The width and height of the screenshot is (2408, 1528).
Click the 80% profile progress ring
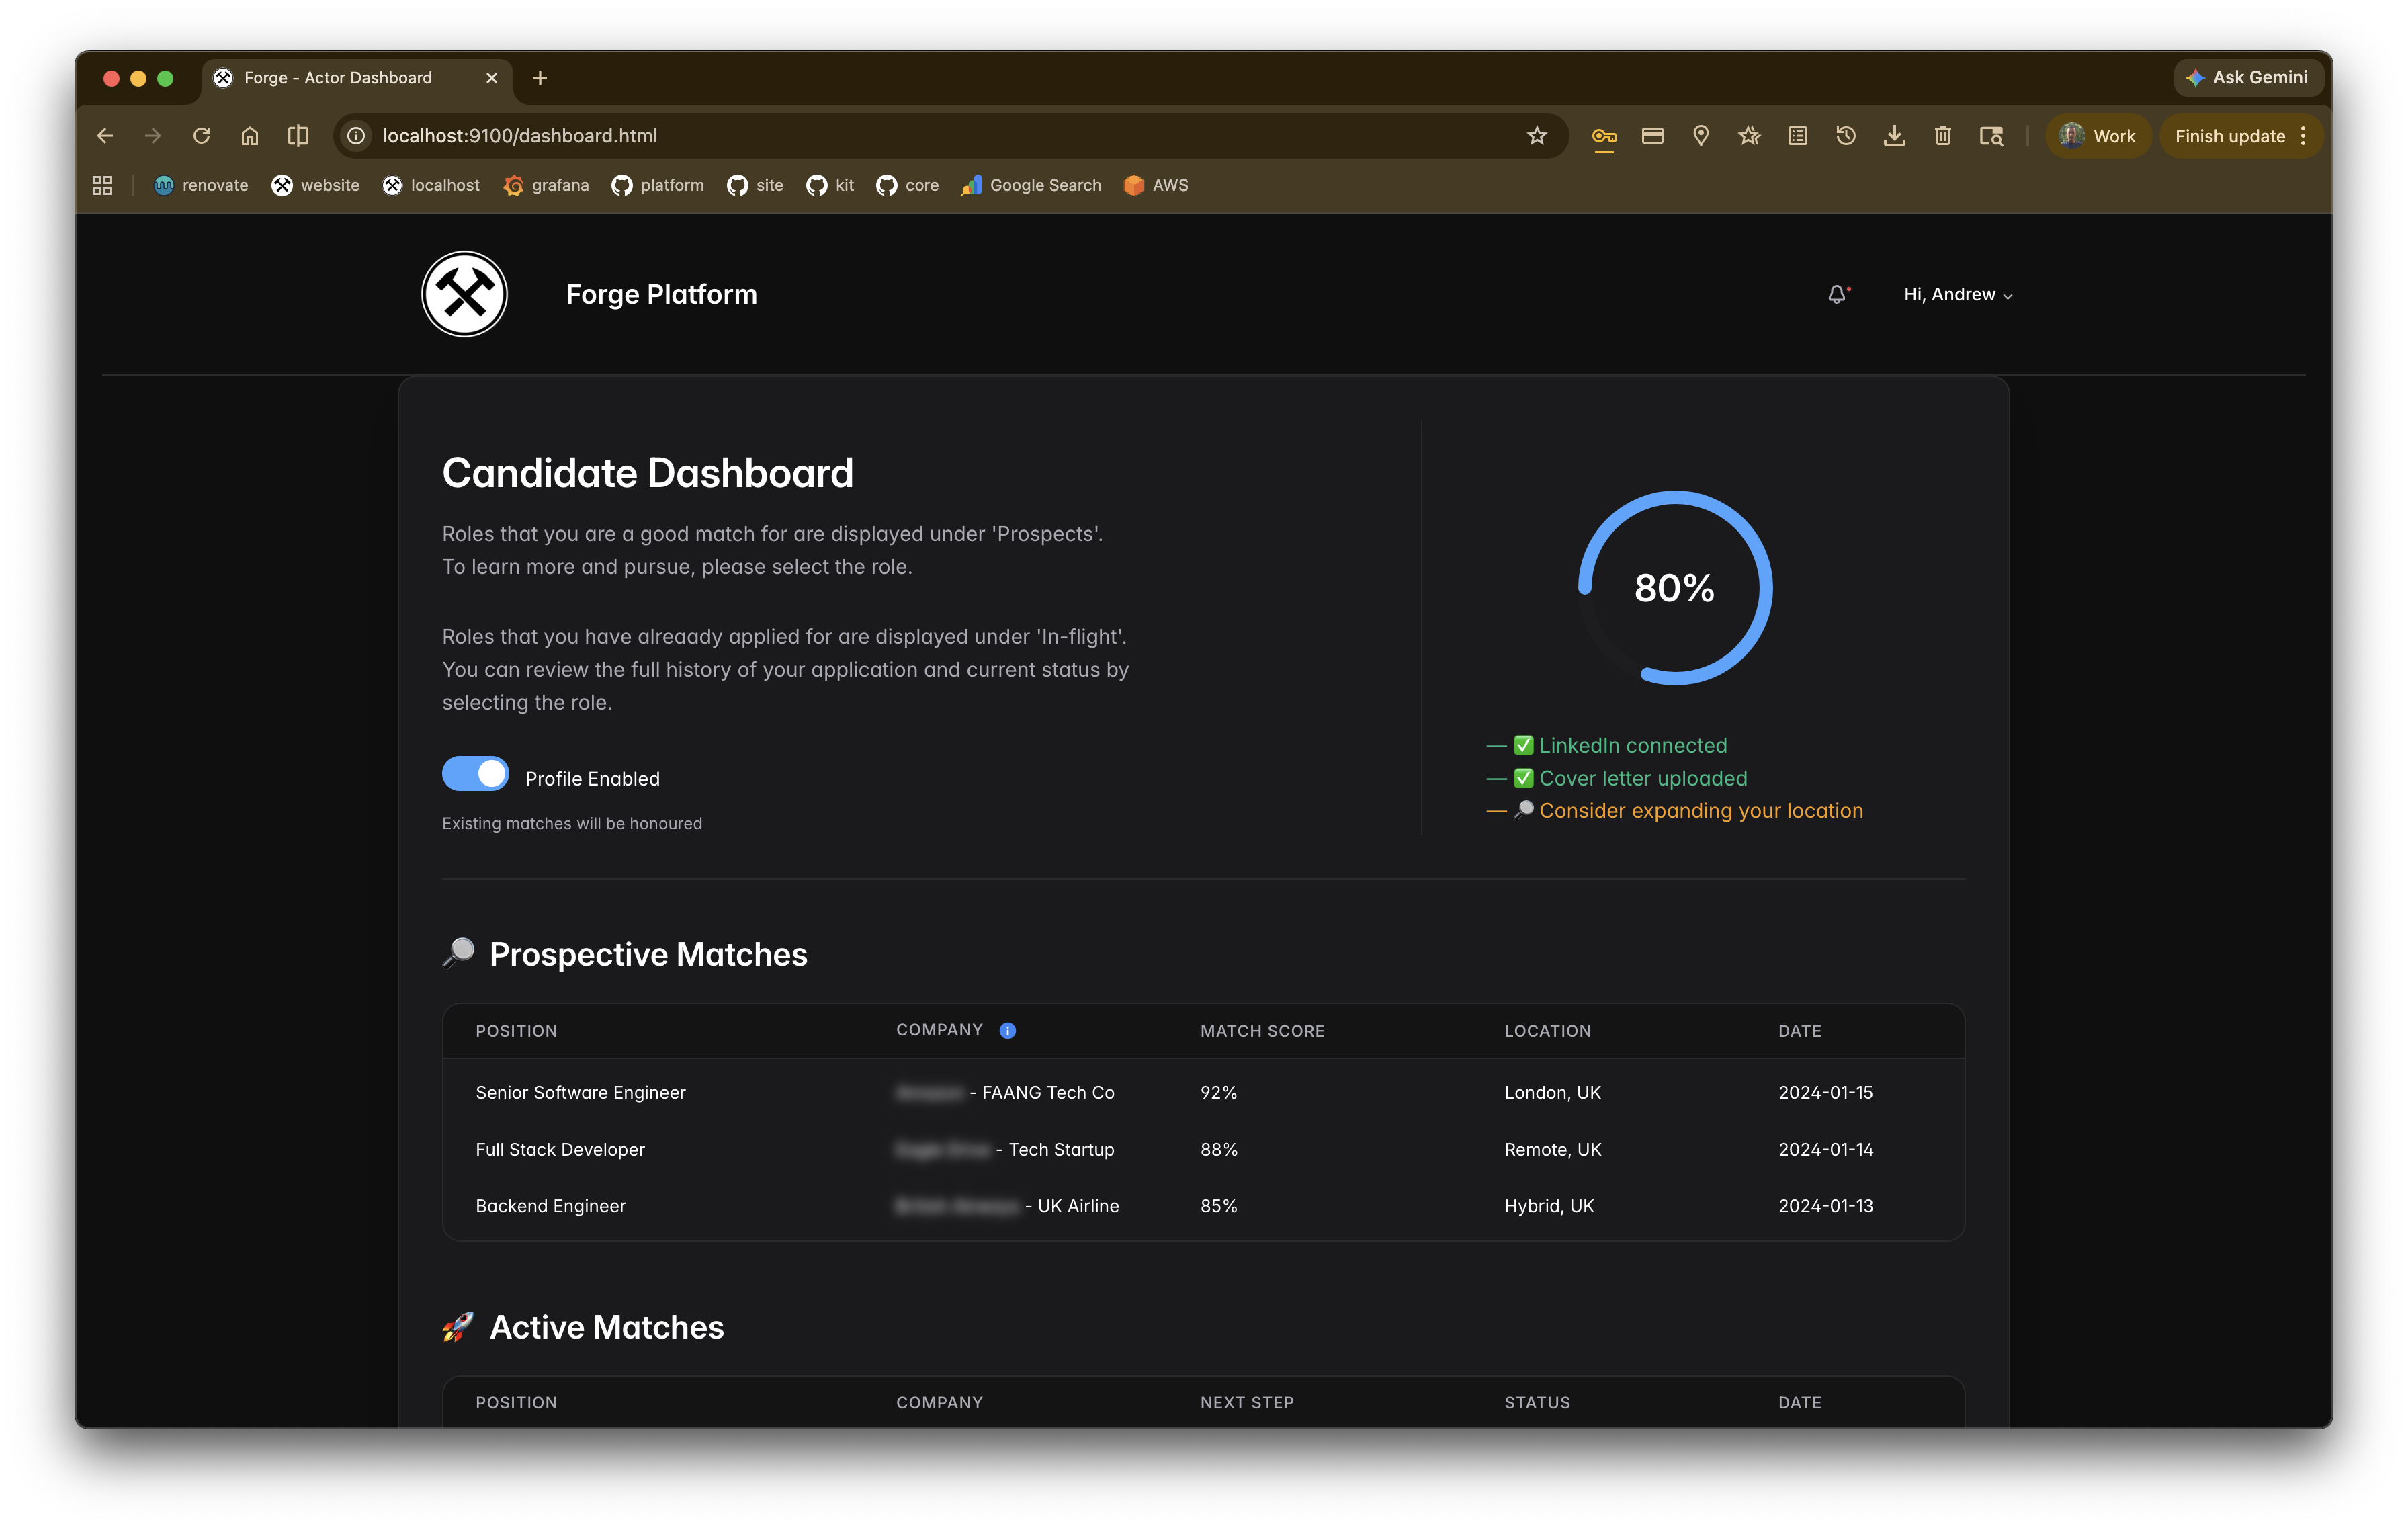[x=1674, y=587]
